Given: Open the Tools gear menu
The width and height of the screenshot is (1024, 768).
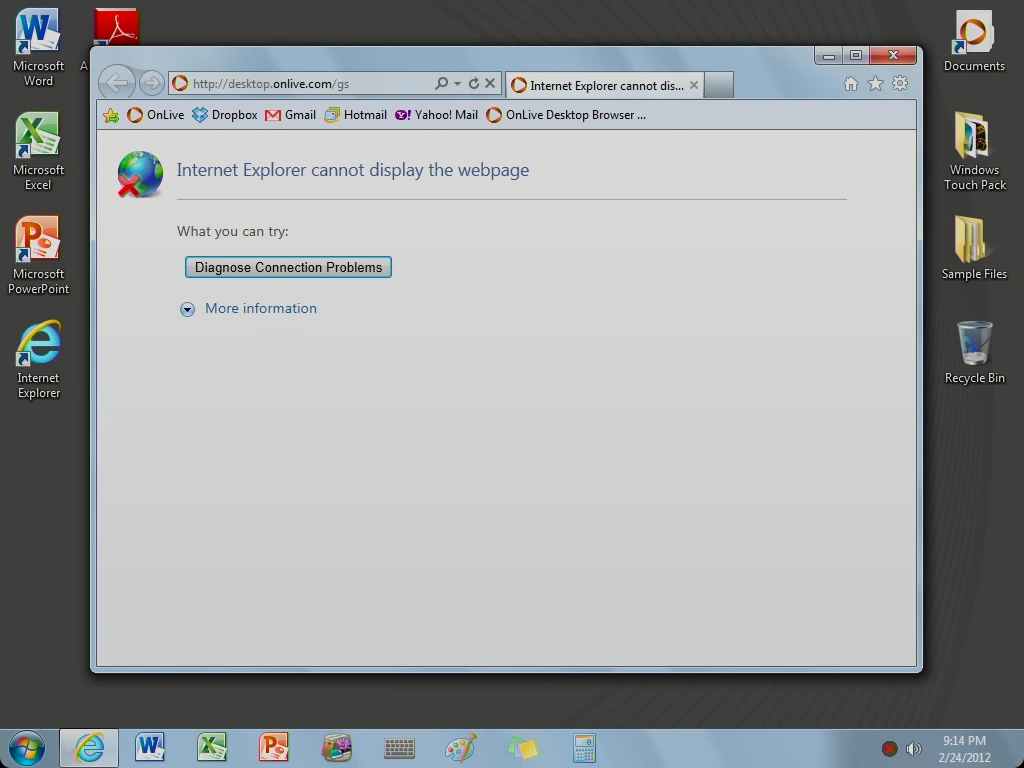Looking at the screenshot, I should [x=900, y=84].
